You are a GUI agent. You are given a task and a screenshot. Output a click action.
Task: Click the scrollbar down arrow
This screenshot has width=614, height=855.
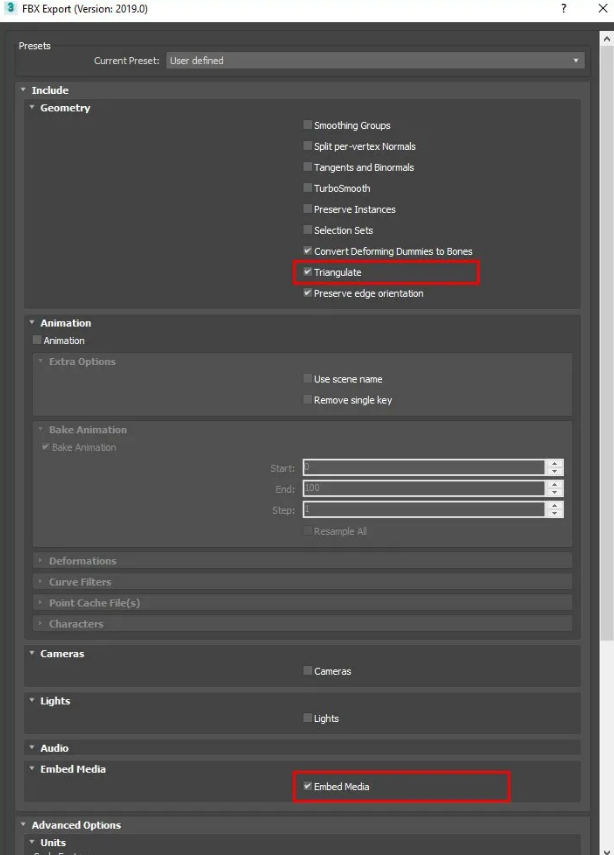(607, 851)
